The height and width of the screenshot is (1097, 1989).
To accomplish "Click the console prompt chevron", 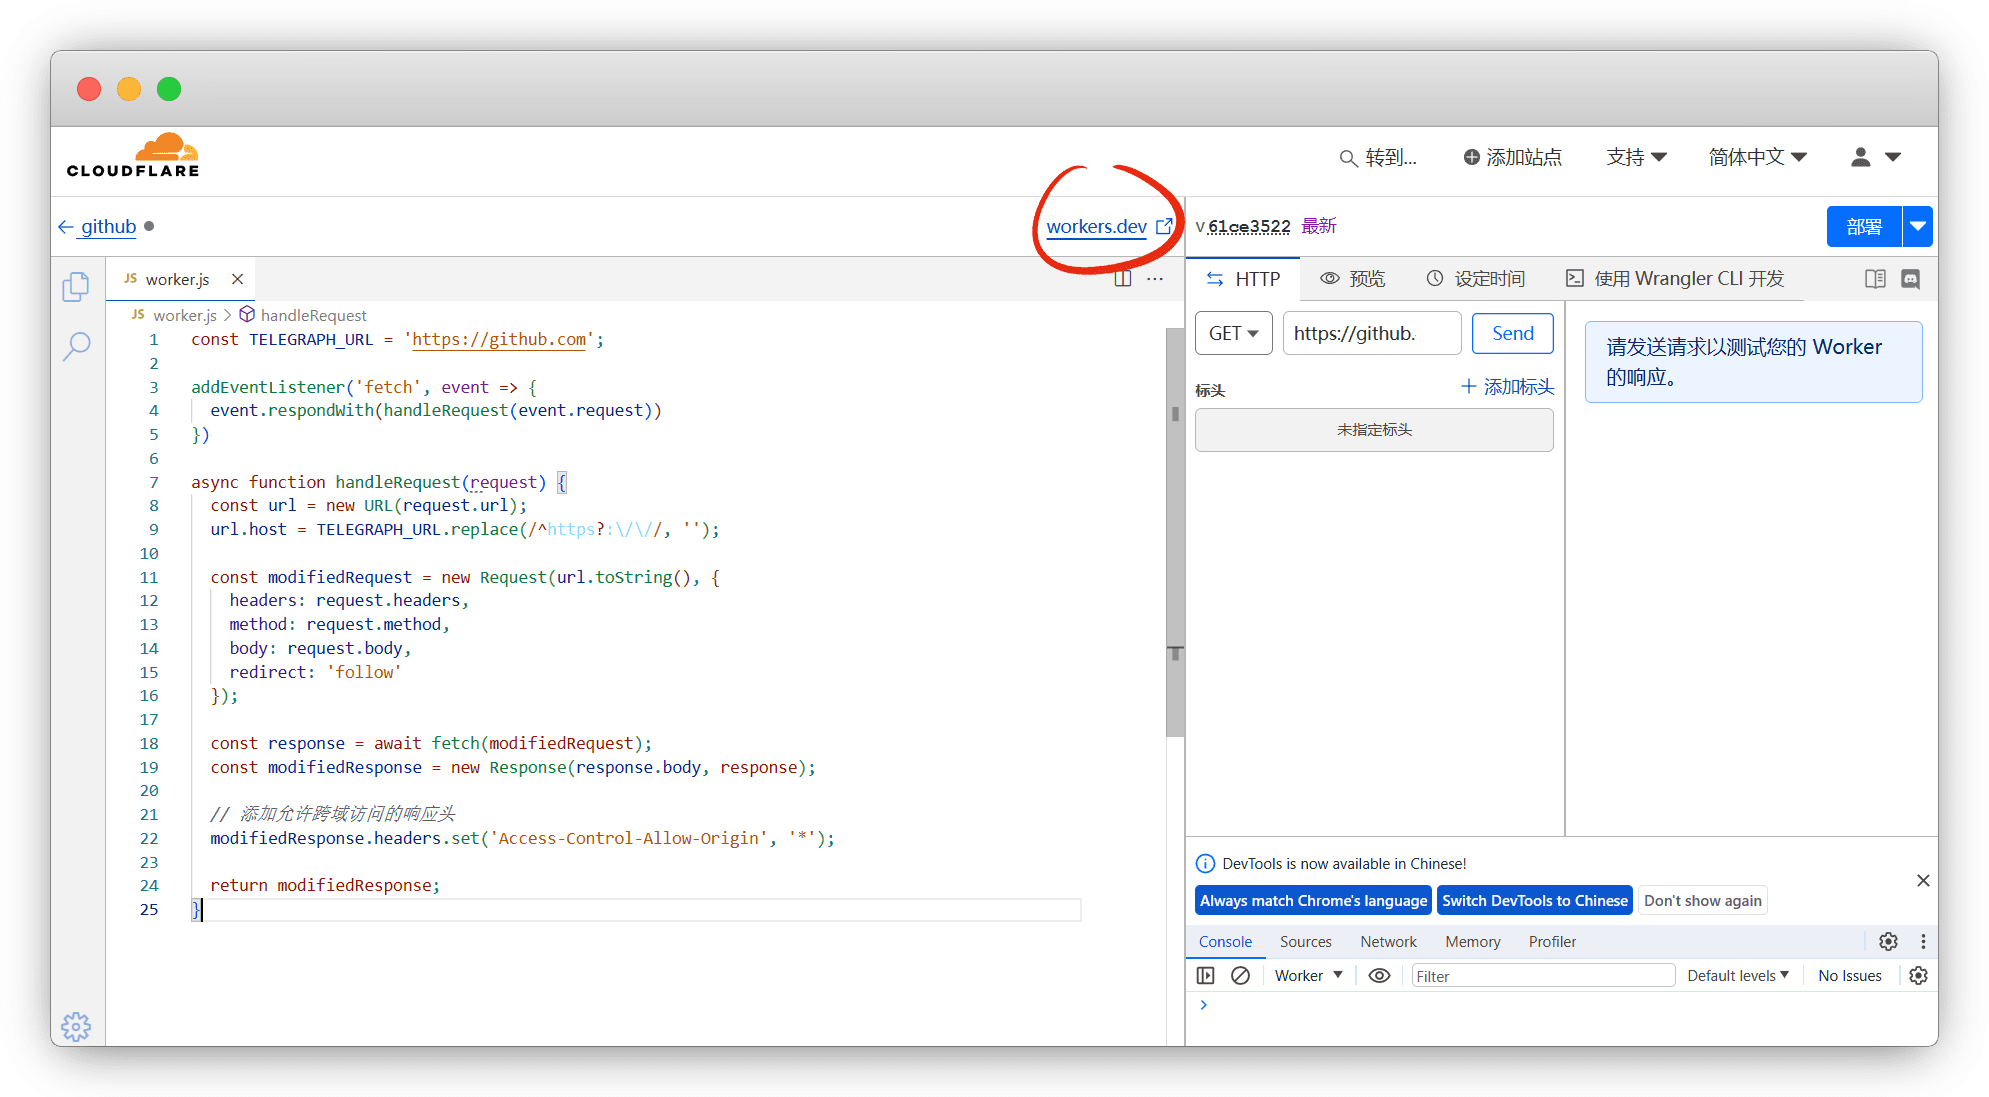I will [1203, 1005].
